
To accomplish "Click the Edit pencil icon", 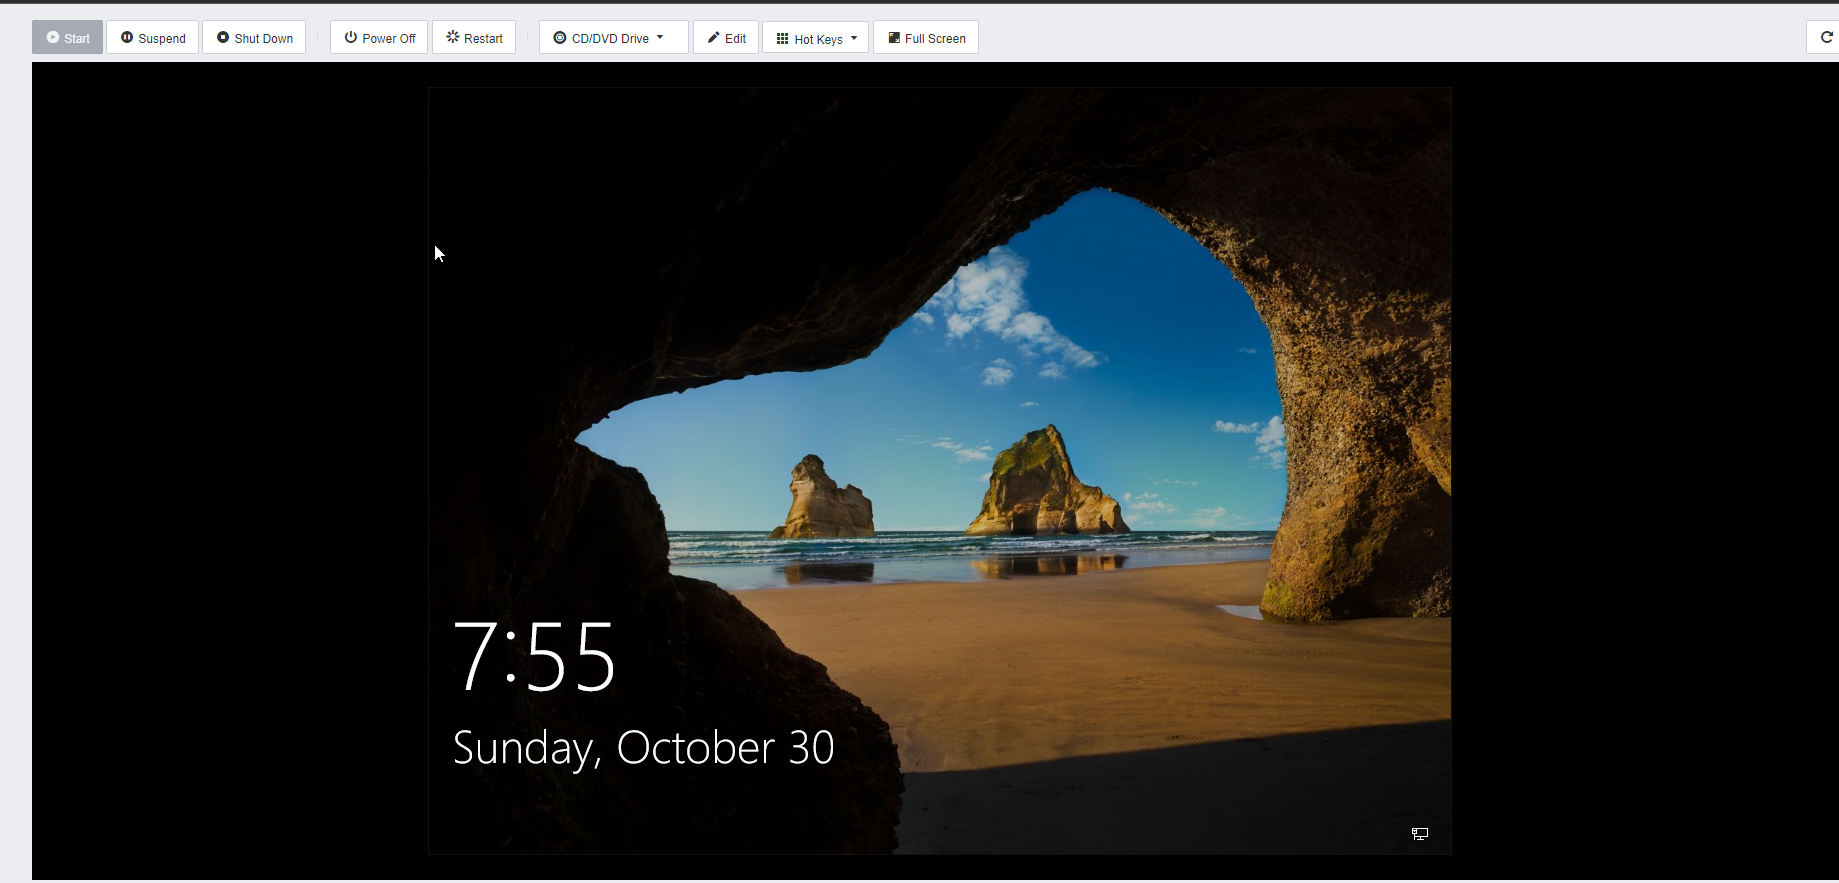I will pos(714,37).
